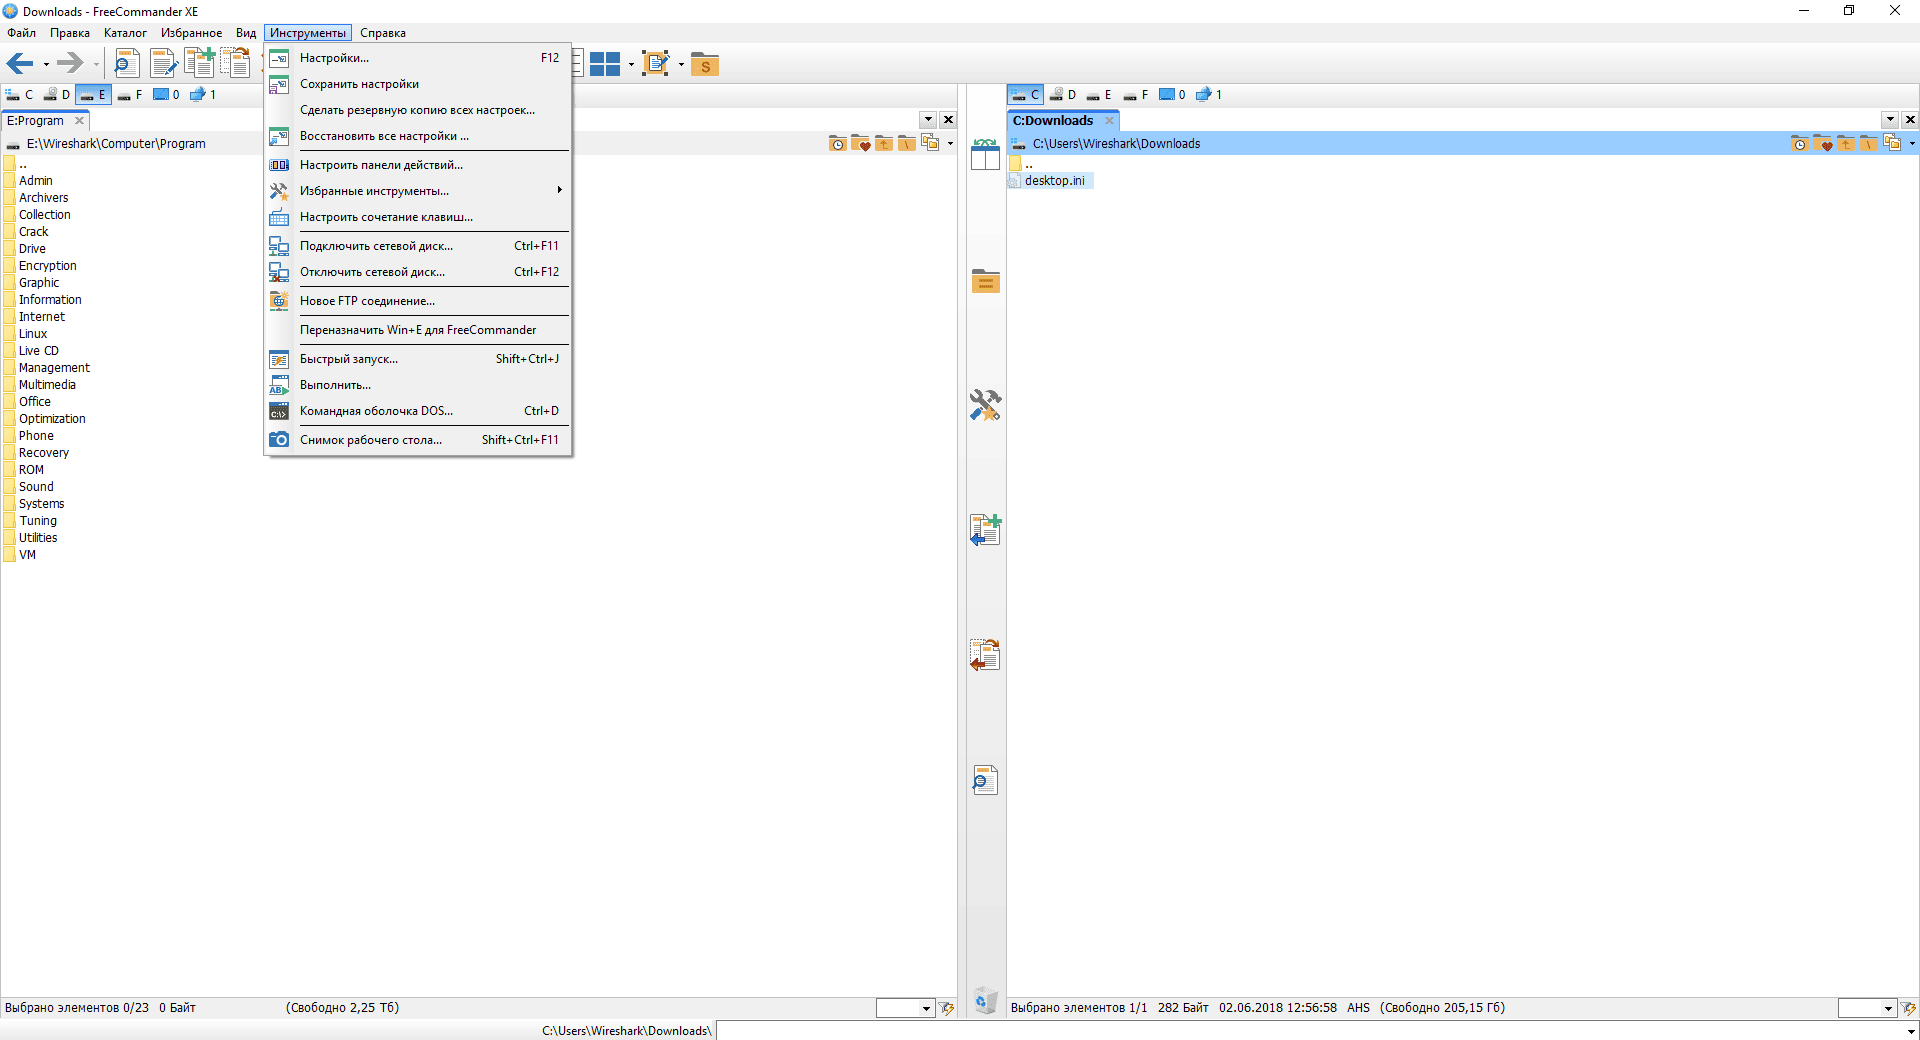Screen dimensions: 1920x1040
Task: Choose Командная оболочка DOS... menu item
Action: pos(418,411)
